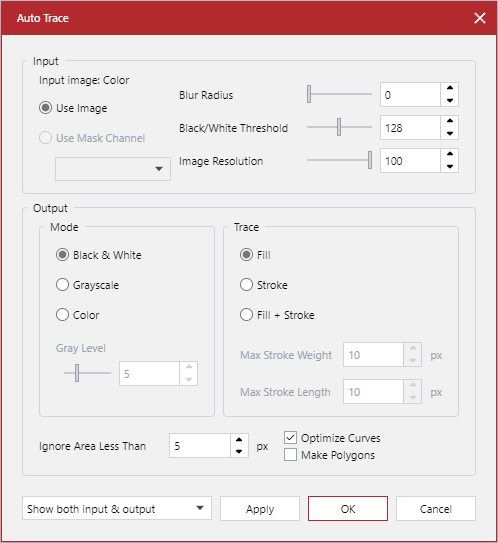Decrease Blur Radius with down arrow
The image size is (498, 543).
coord(450,100)
